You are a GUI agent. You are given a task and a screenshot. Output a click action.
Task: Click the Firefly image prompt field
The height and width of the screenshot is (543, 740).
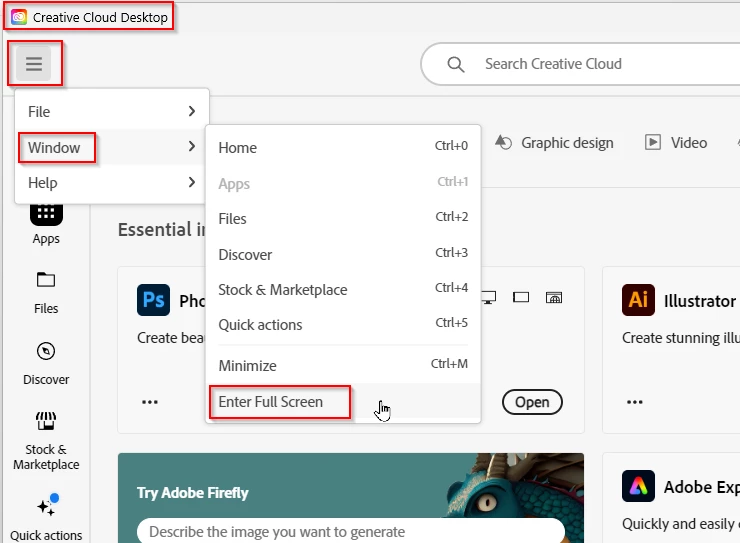[351, 531]
